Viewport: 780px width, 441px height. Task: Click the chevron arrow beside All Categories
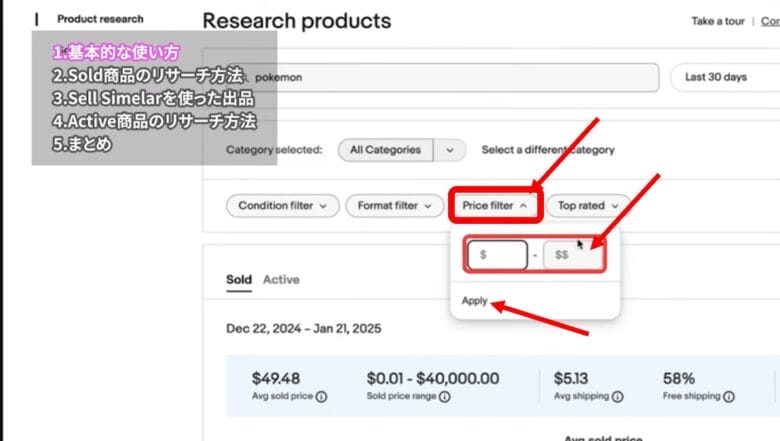click(450, 150)
